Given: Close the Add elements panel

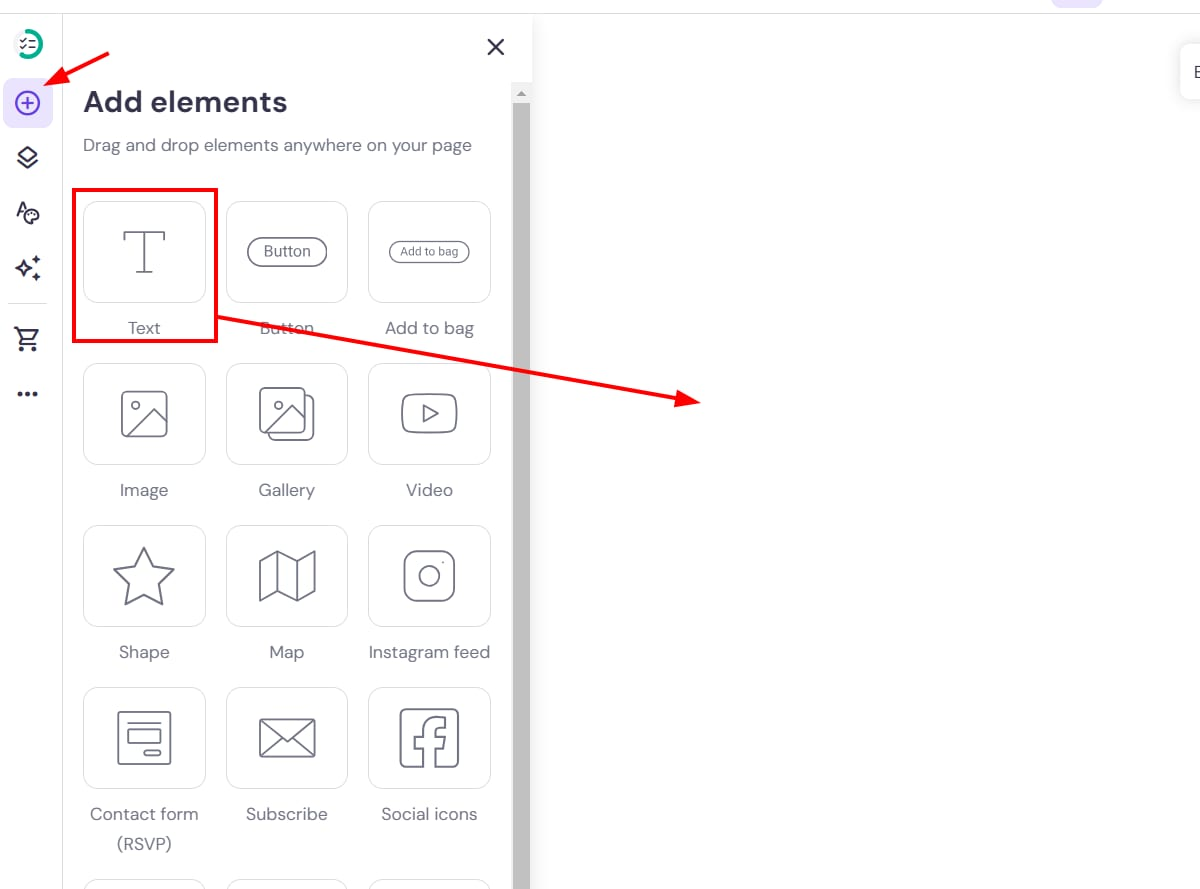Looking at the screenshot, I should (x=495, y=47).
